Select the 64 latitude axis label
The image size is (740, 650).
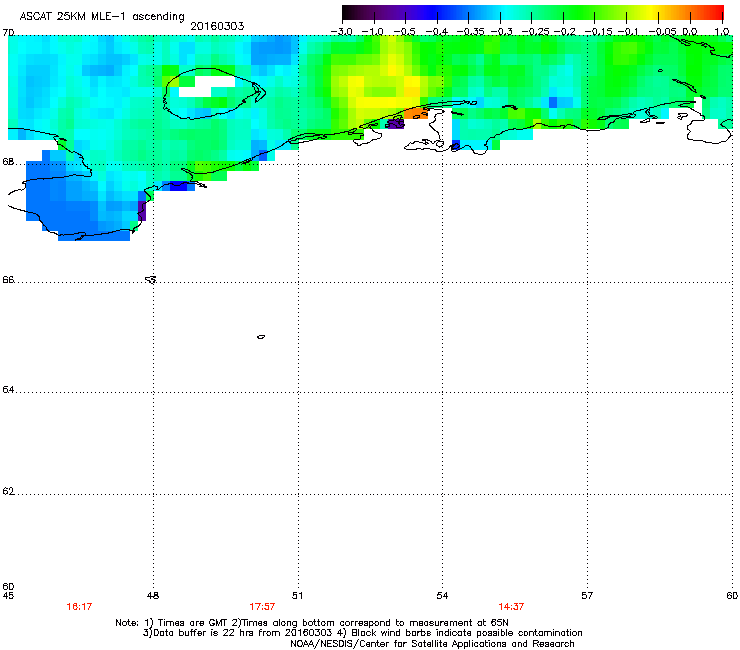click(8, 390)
